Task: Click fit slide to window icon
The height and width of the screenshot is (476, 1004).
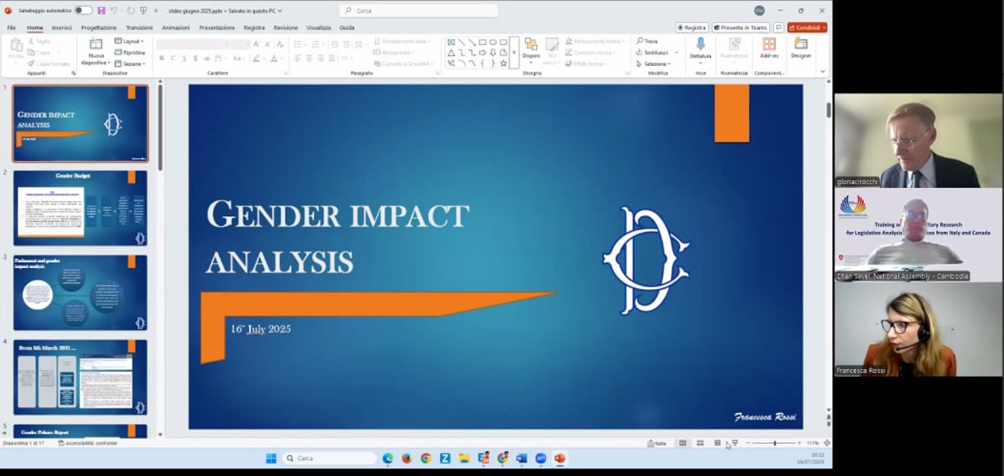Action: click(827, 443)
